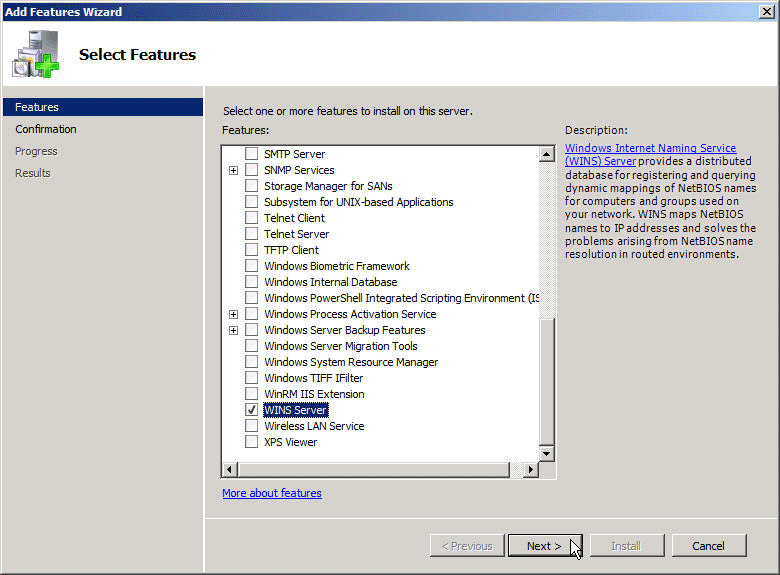Close the Add Features Wizard window
The image size is (780, 575).
click(x=766, y=11)
